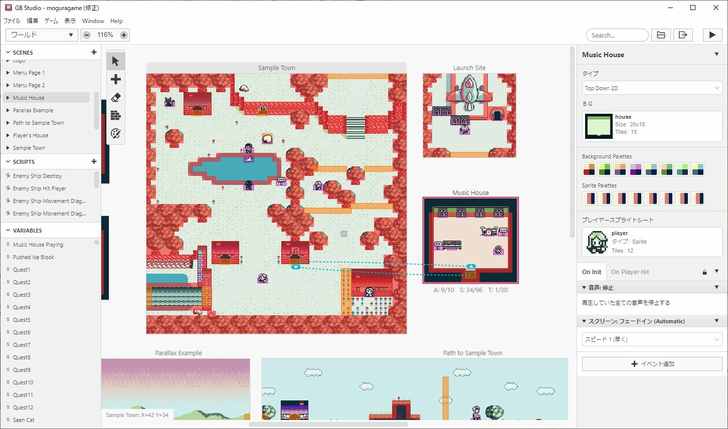This screenshot has width=728, height=429.
Task: Click the Search input field
Action: click(617, 35)
